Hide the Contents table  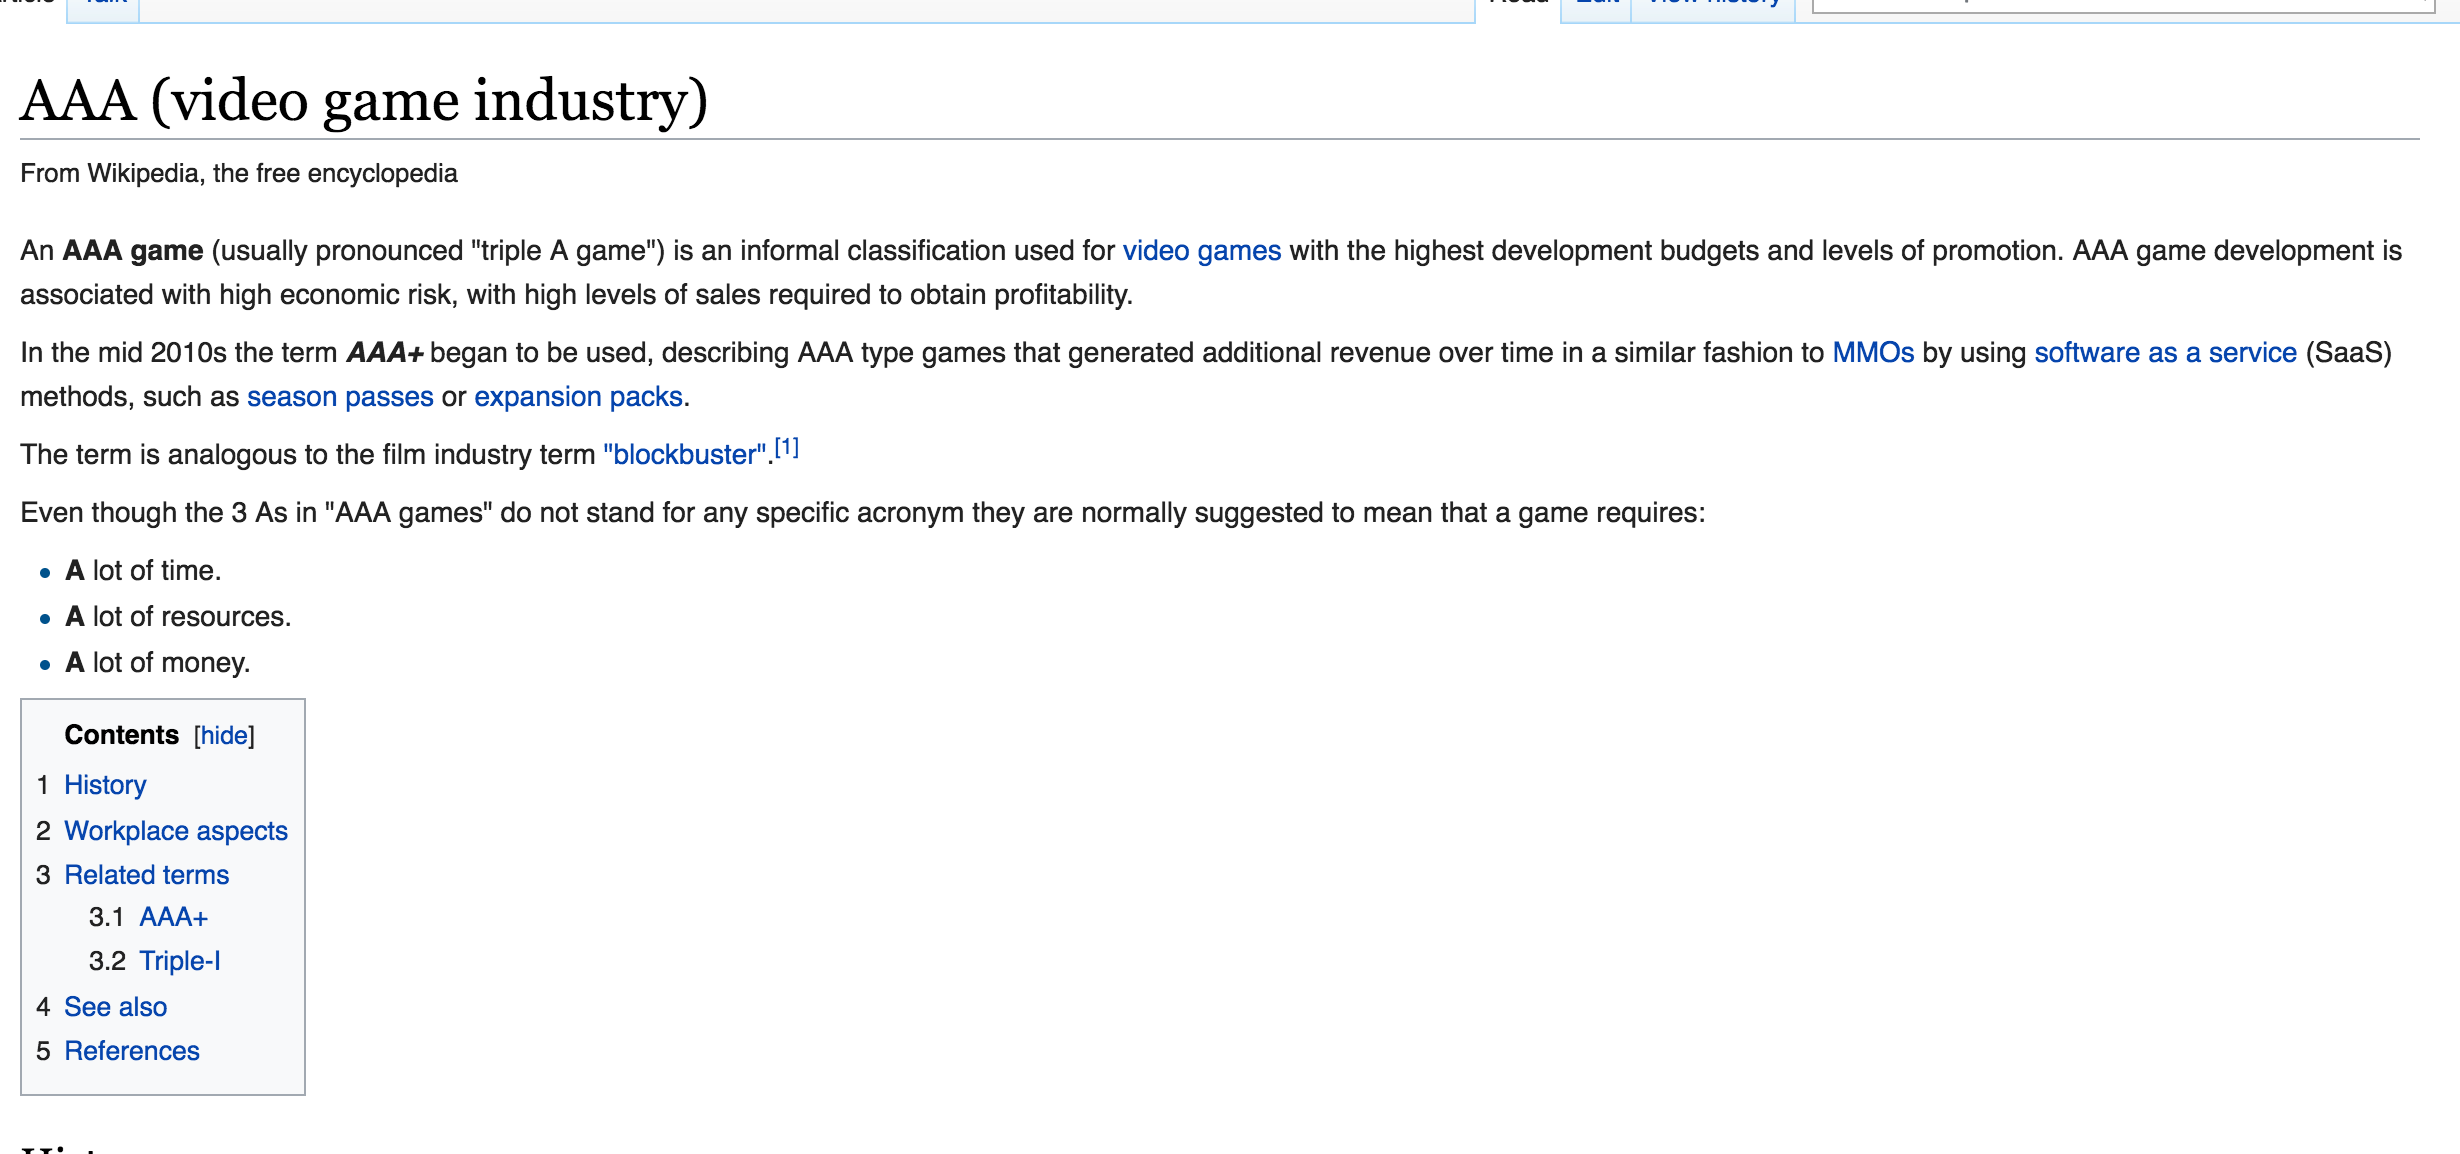click(x=224, y=736)
